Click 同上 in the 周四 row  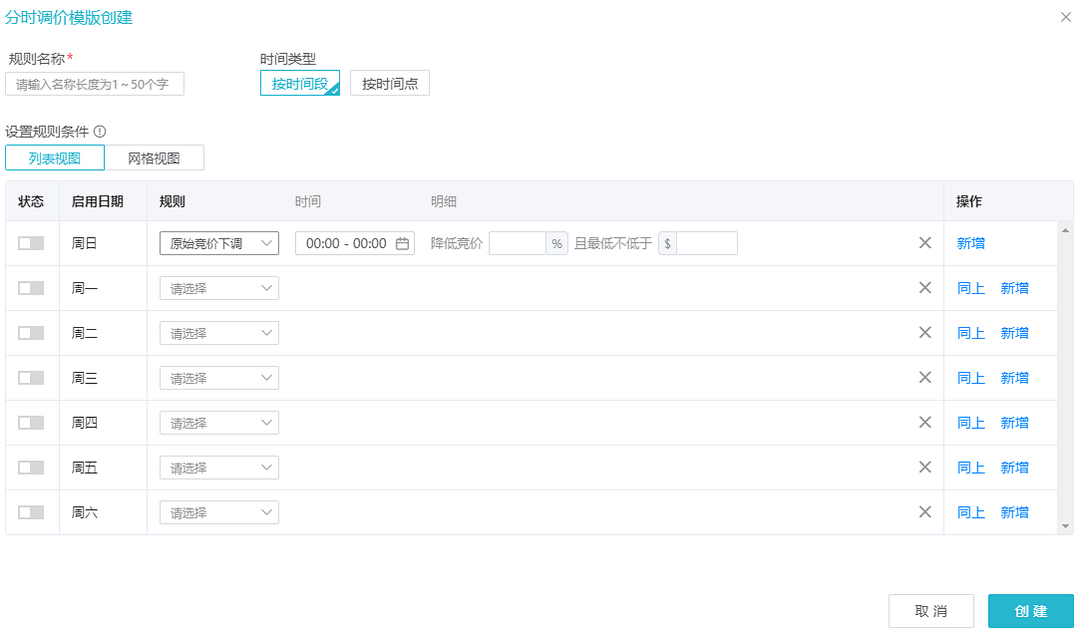[970, 422]
